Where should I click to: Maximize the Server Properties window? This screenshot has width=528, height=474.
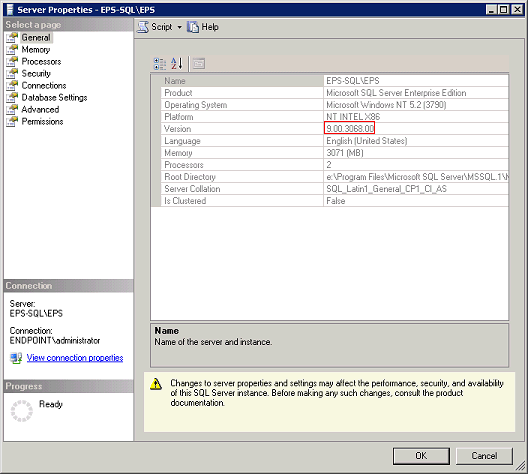click(x=504, y=10)
